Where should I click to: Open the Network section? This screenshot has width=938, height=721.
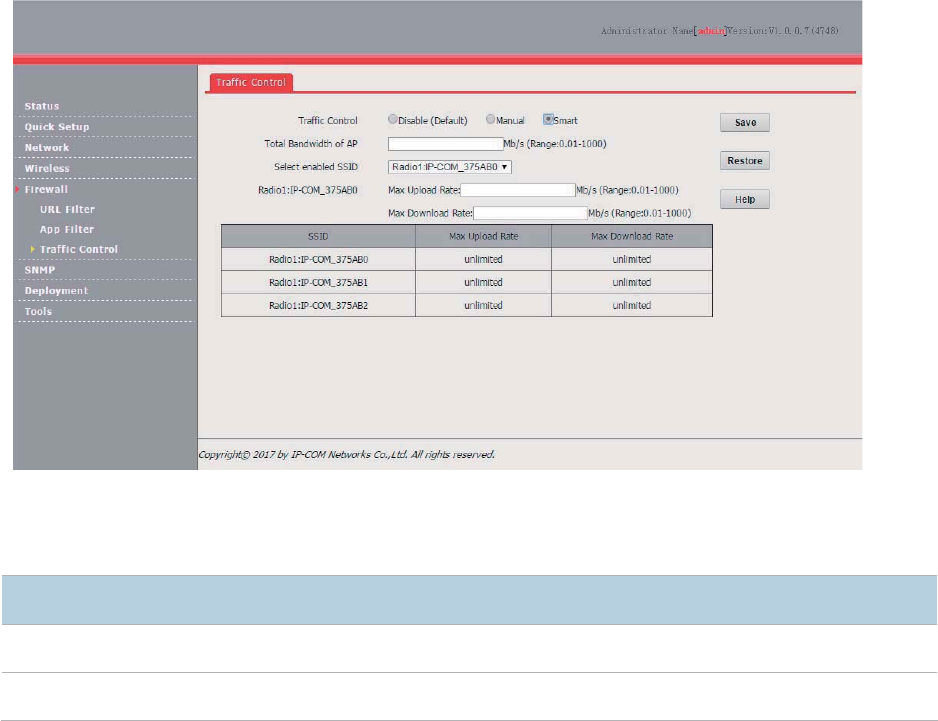pos(47,148)
